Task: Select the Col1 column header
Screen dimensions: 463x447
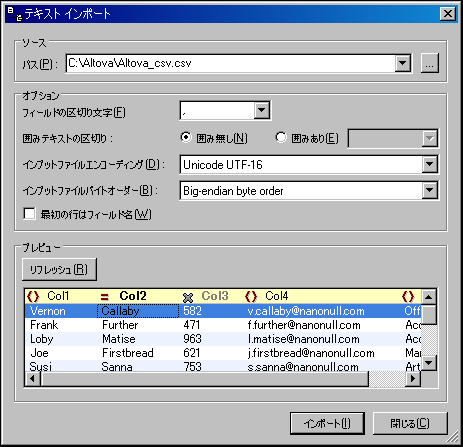Action: [62, 296]
